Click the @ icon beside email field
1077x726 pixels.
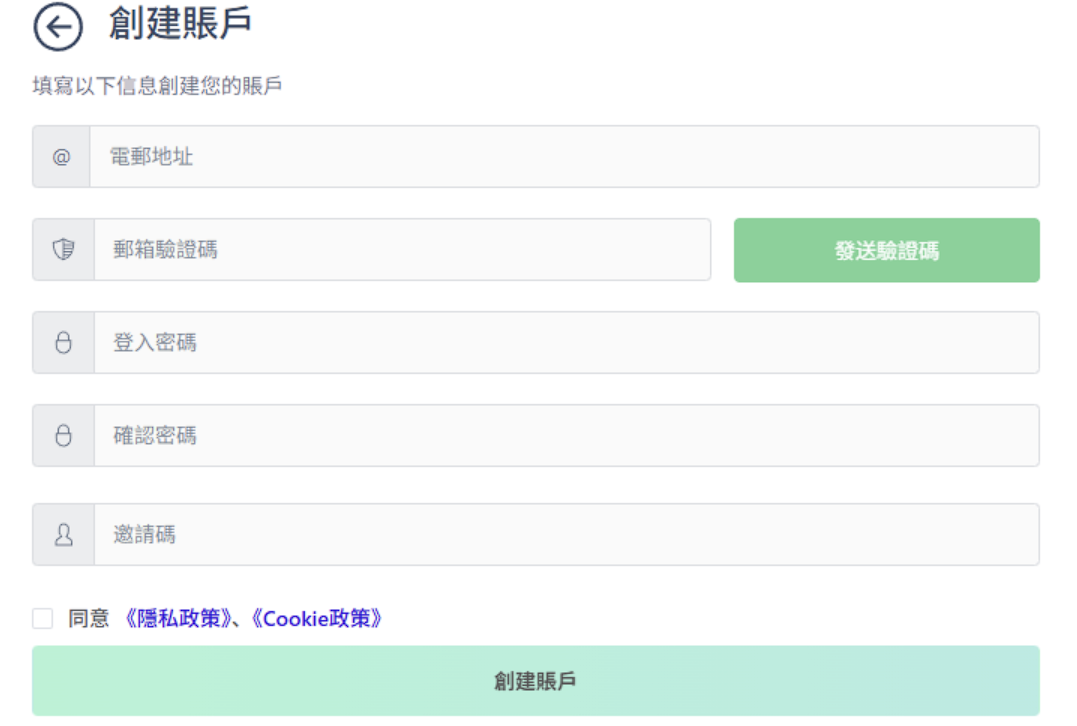[x=62, y=157]
